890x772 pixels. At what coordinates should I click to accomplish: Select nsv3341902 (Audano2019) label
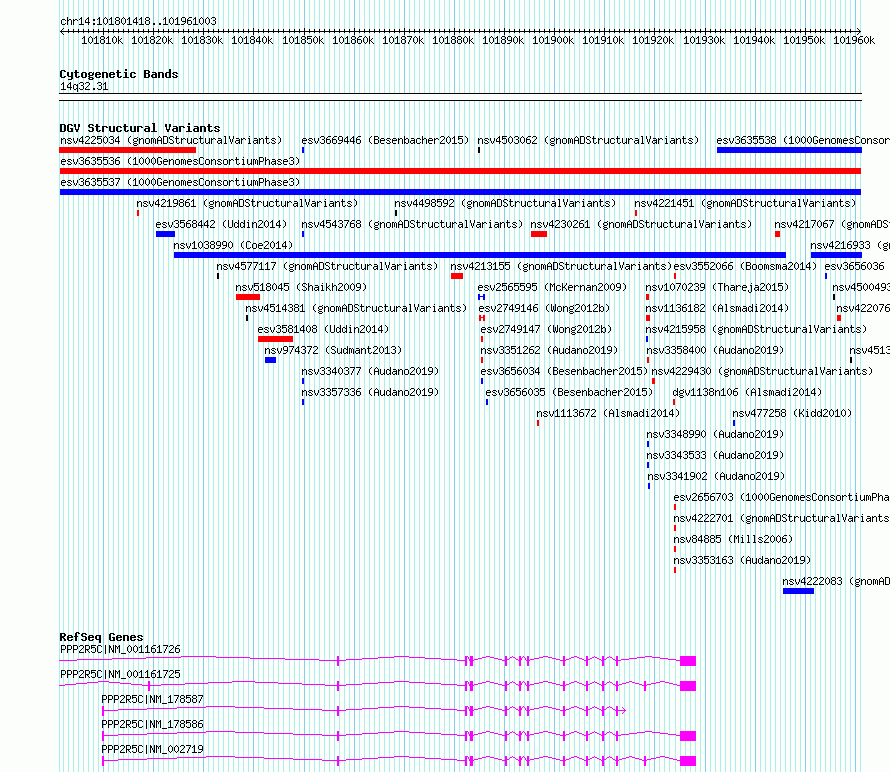[x=716, y=476]
